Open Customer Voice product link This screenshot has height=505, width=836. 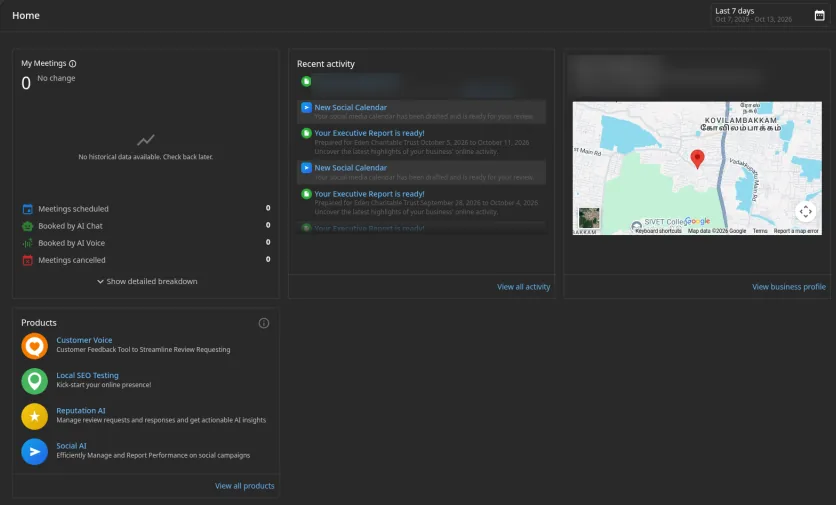84,340
